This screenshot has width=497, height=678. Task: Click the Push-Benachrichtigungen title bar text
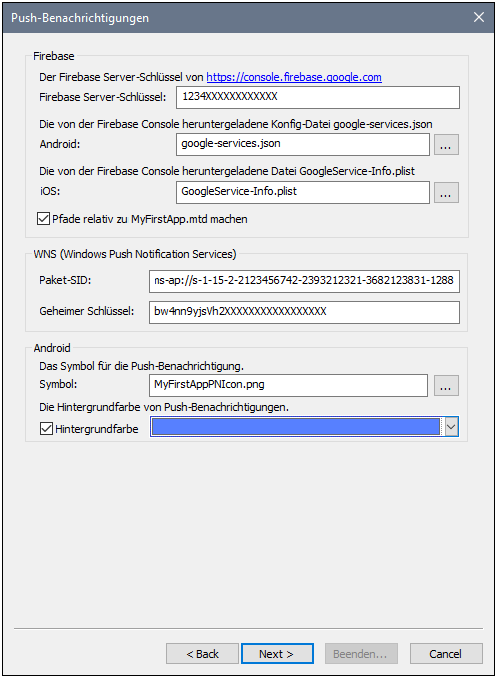point(80,18)
